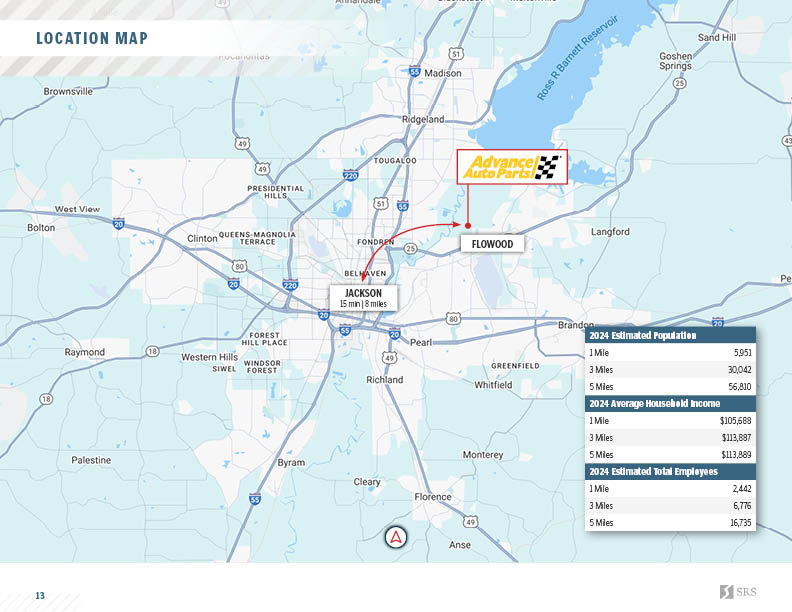
Task: Click the Brownsville label
Action: coord(68,91)
